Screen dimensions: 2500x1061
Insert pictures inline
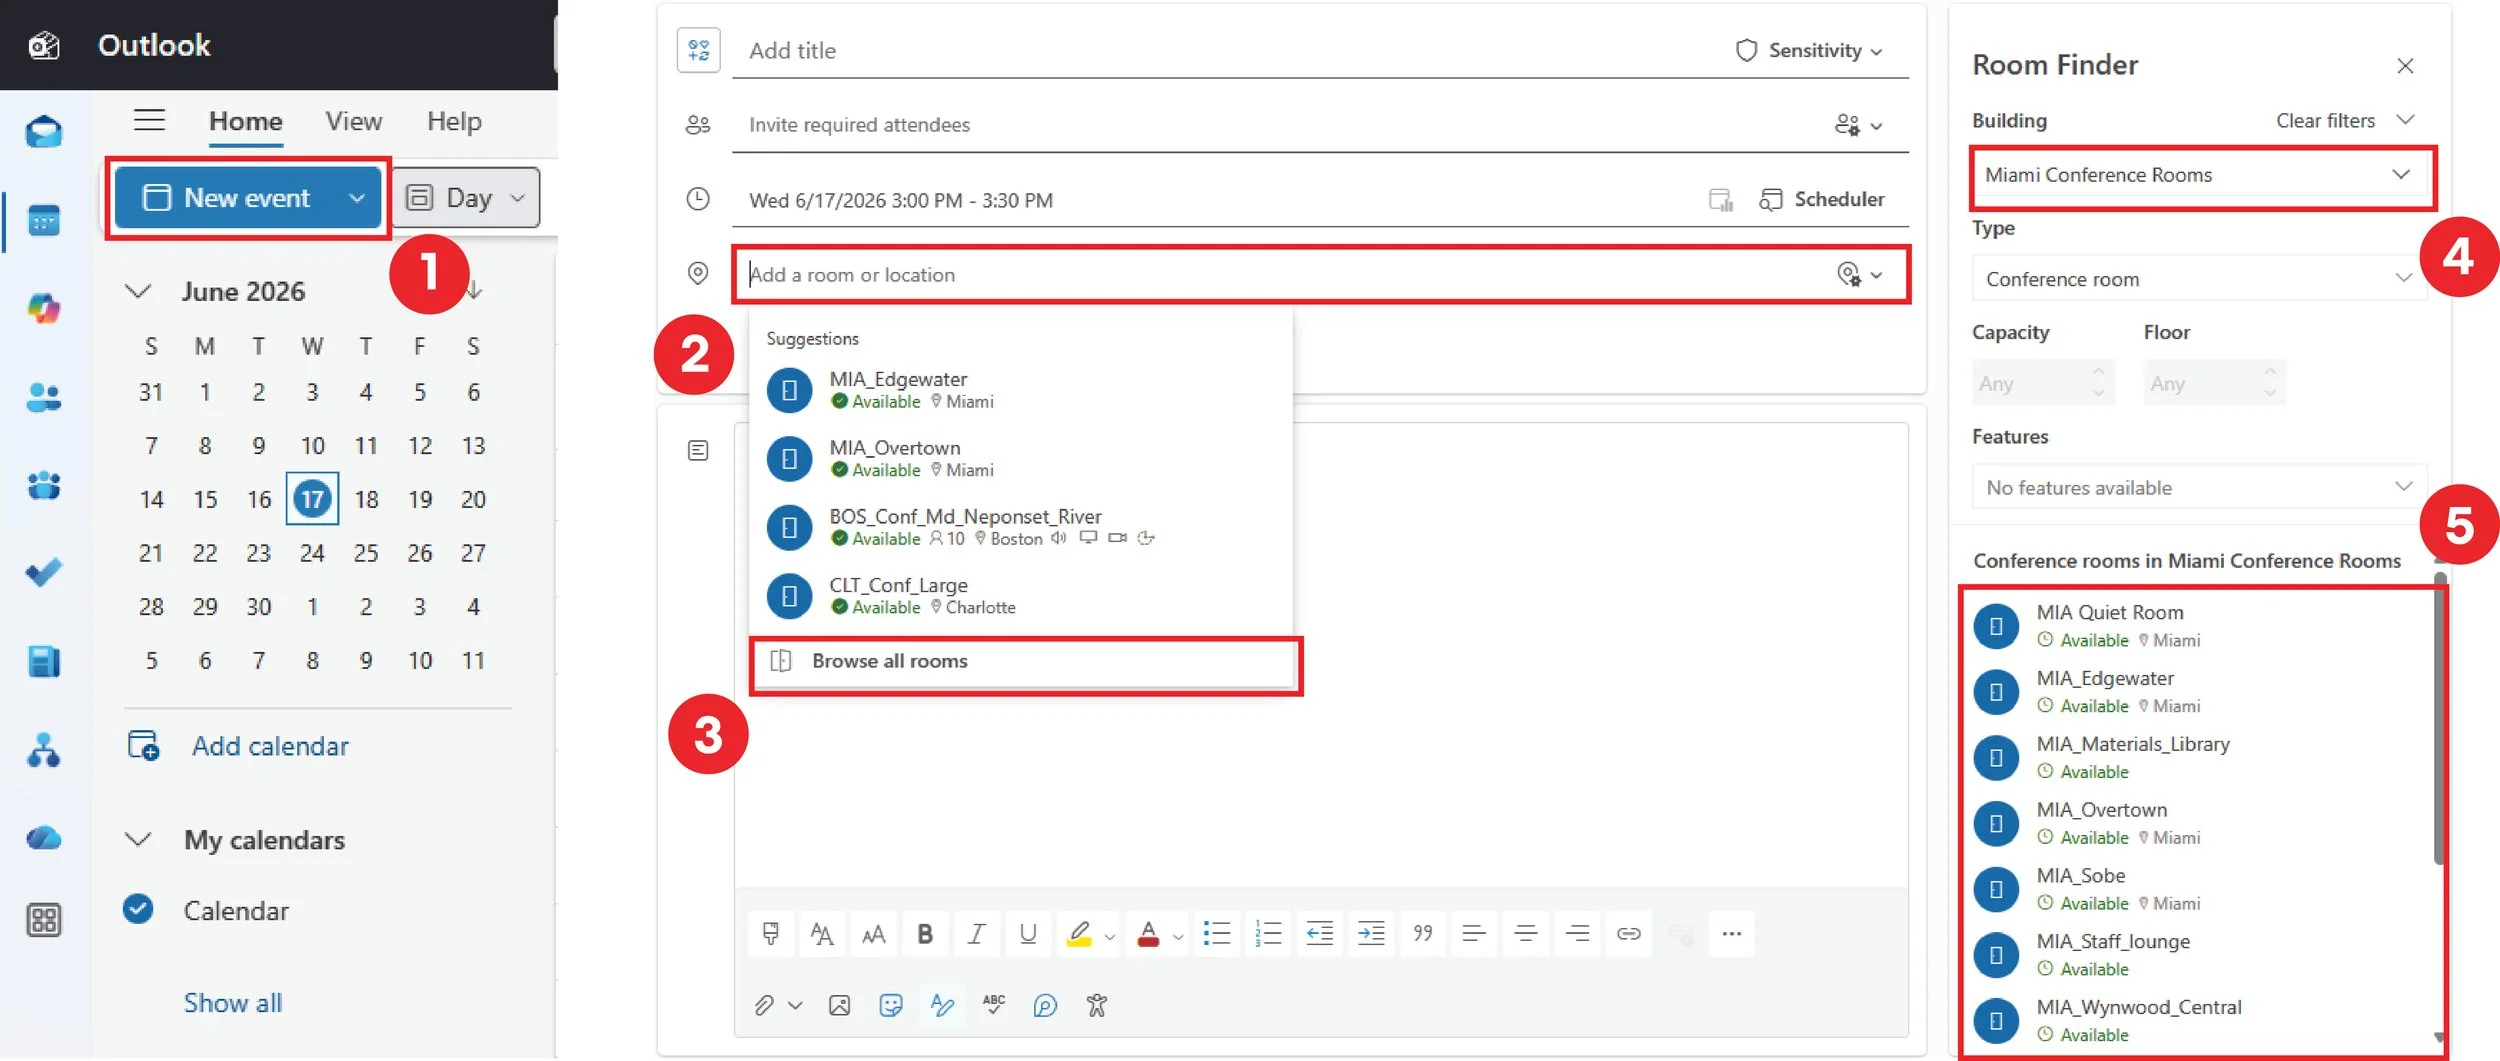click(840, 1006)
